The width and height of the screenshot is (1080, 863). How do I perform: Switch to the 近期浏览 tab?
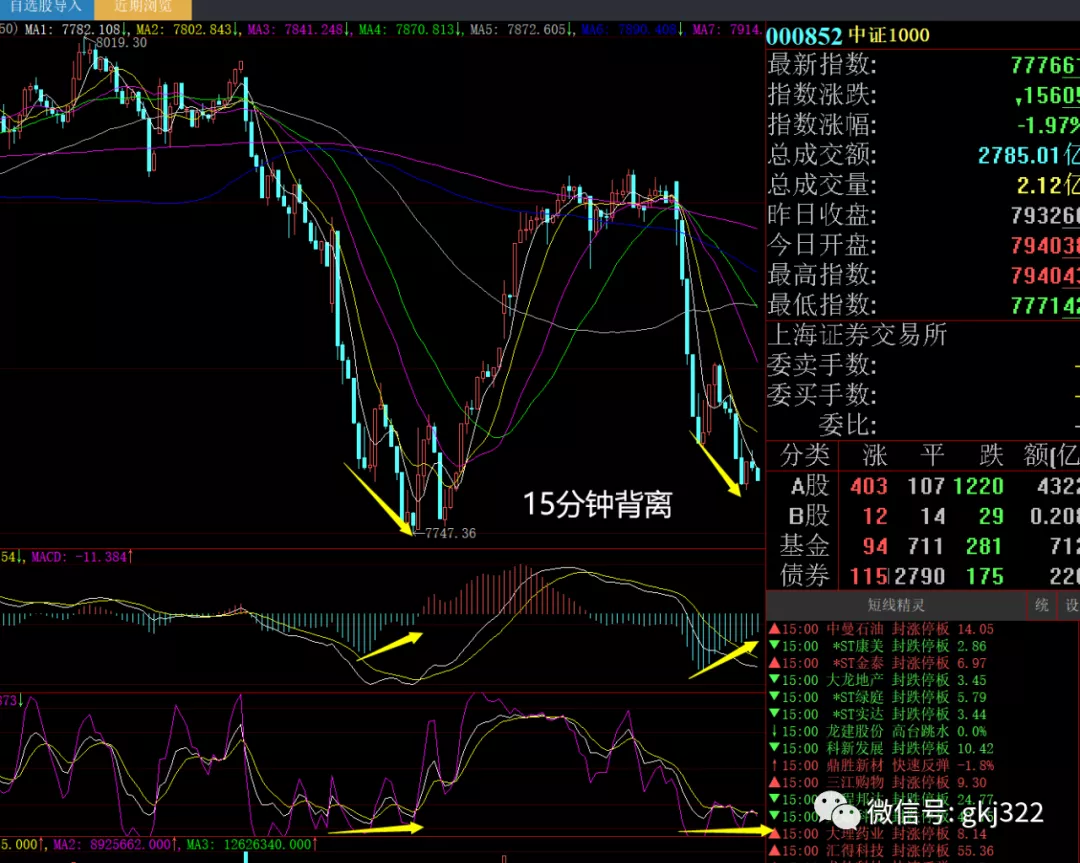pyautogui.click(x=142, y=7)
